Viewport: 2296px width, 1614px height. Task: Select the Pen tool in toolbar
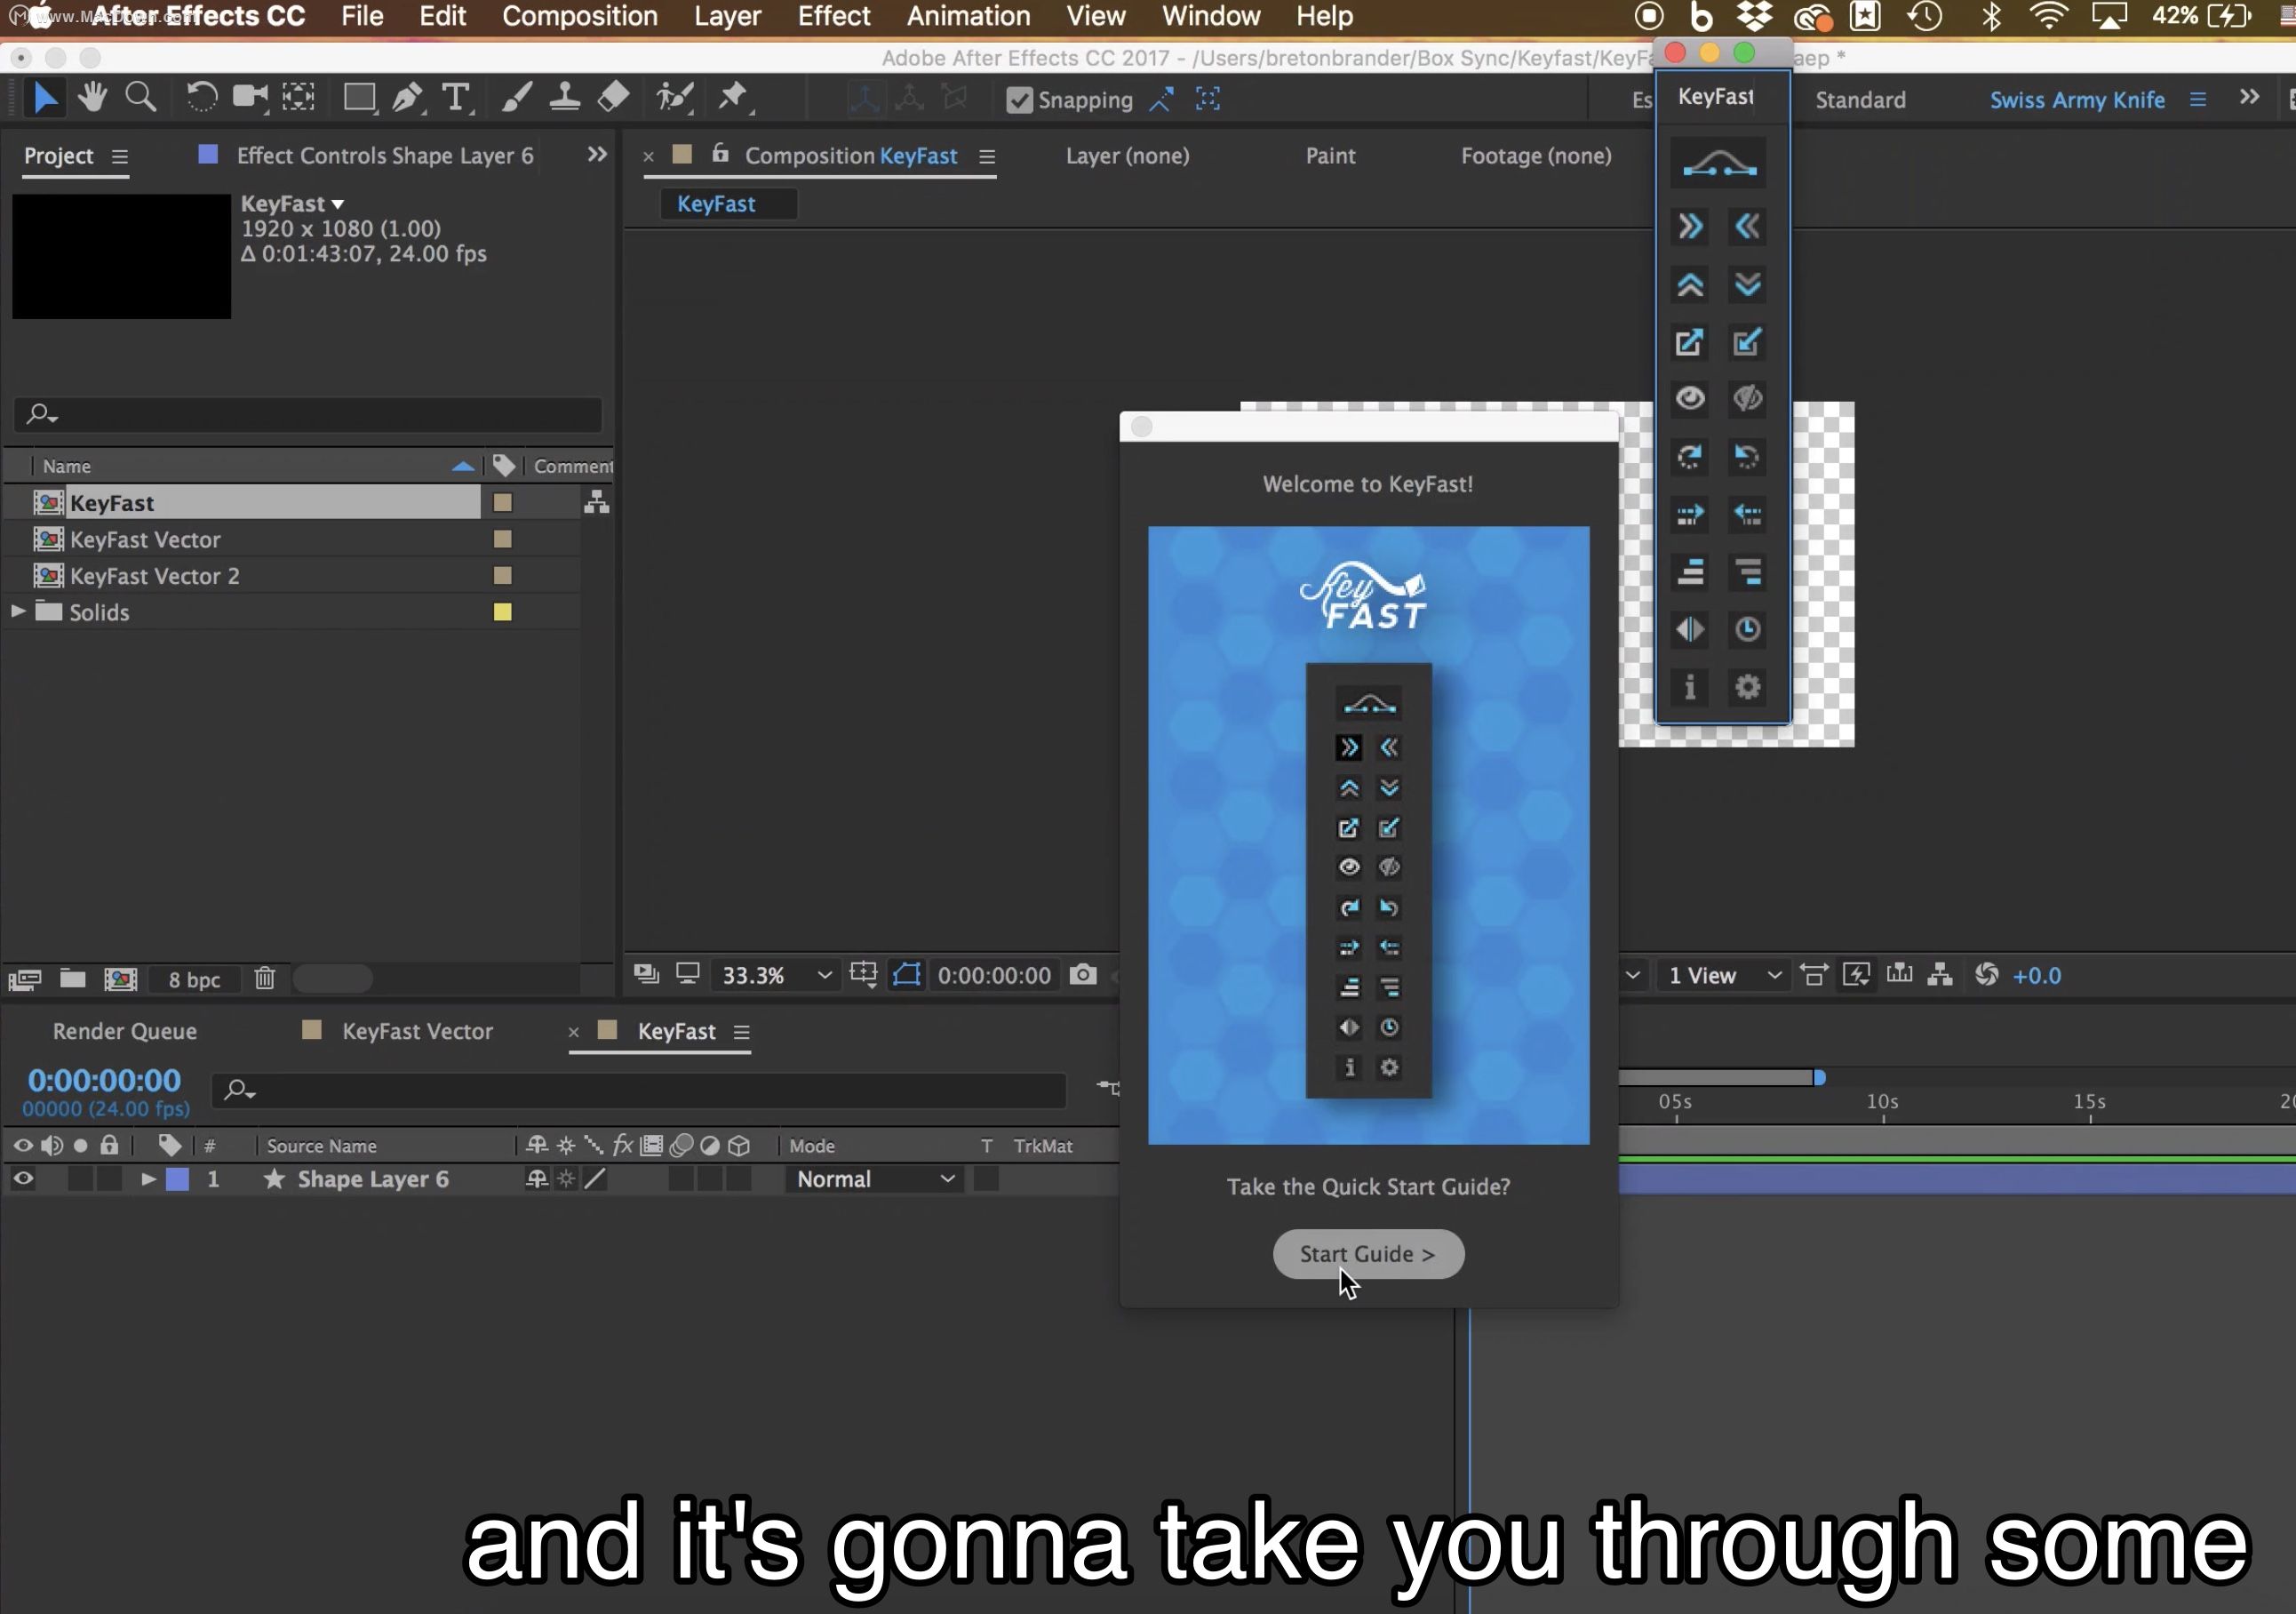(x=406, y=98)
